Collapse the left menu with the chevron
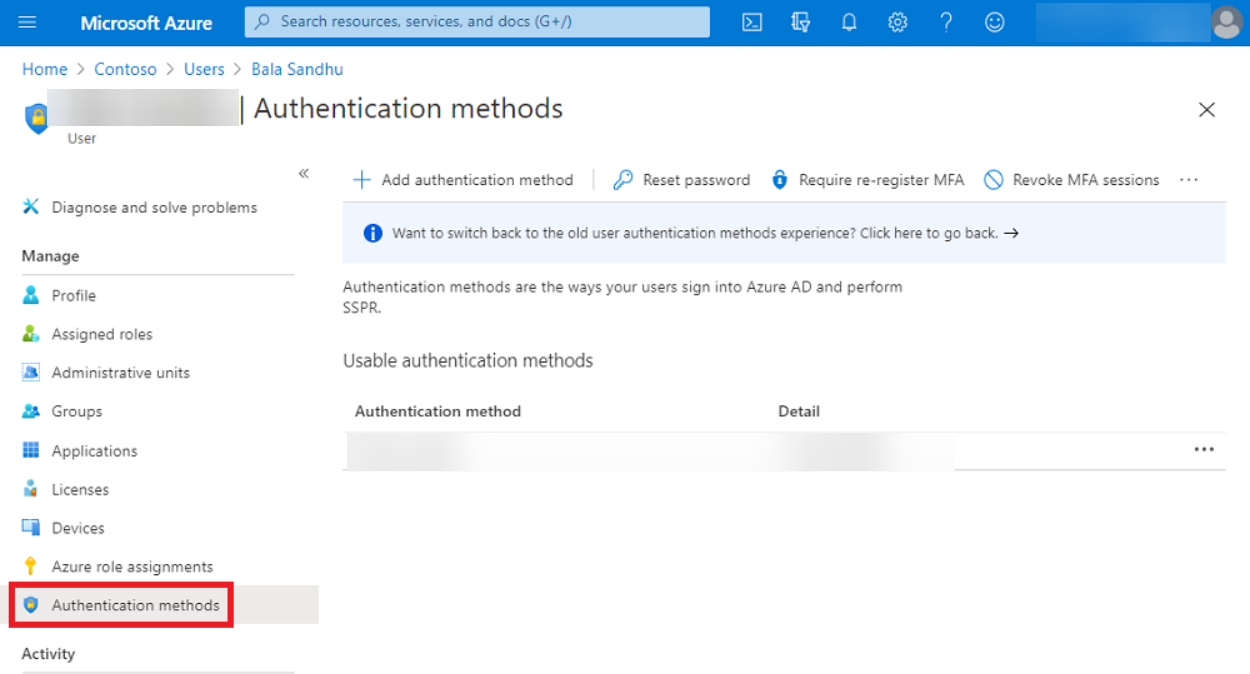The width and height of the screenshot is (1250, 674). (303, 172)
